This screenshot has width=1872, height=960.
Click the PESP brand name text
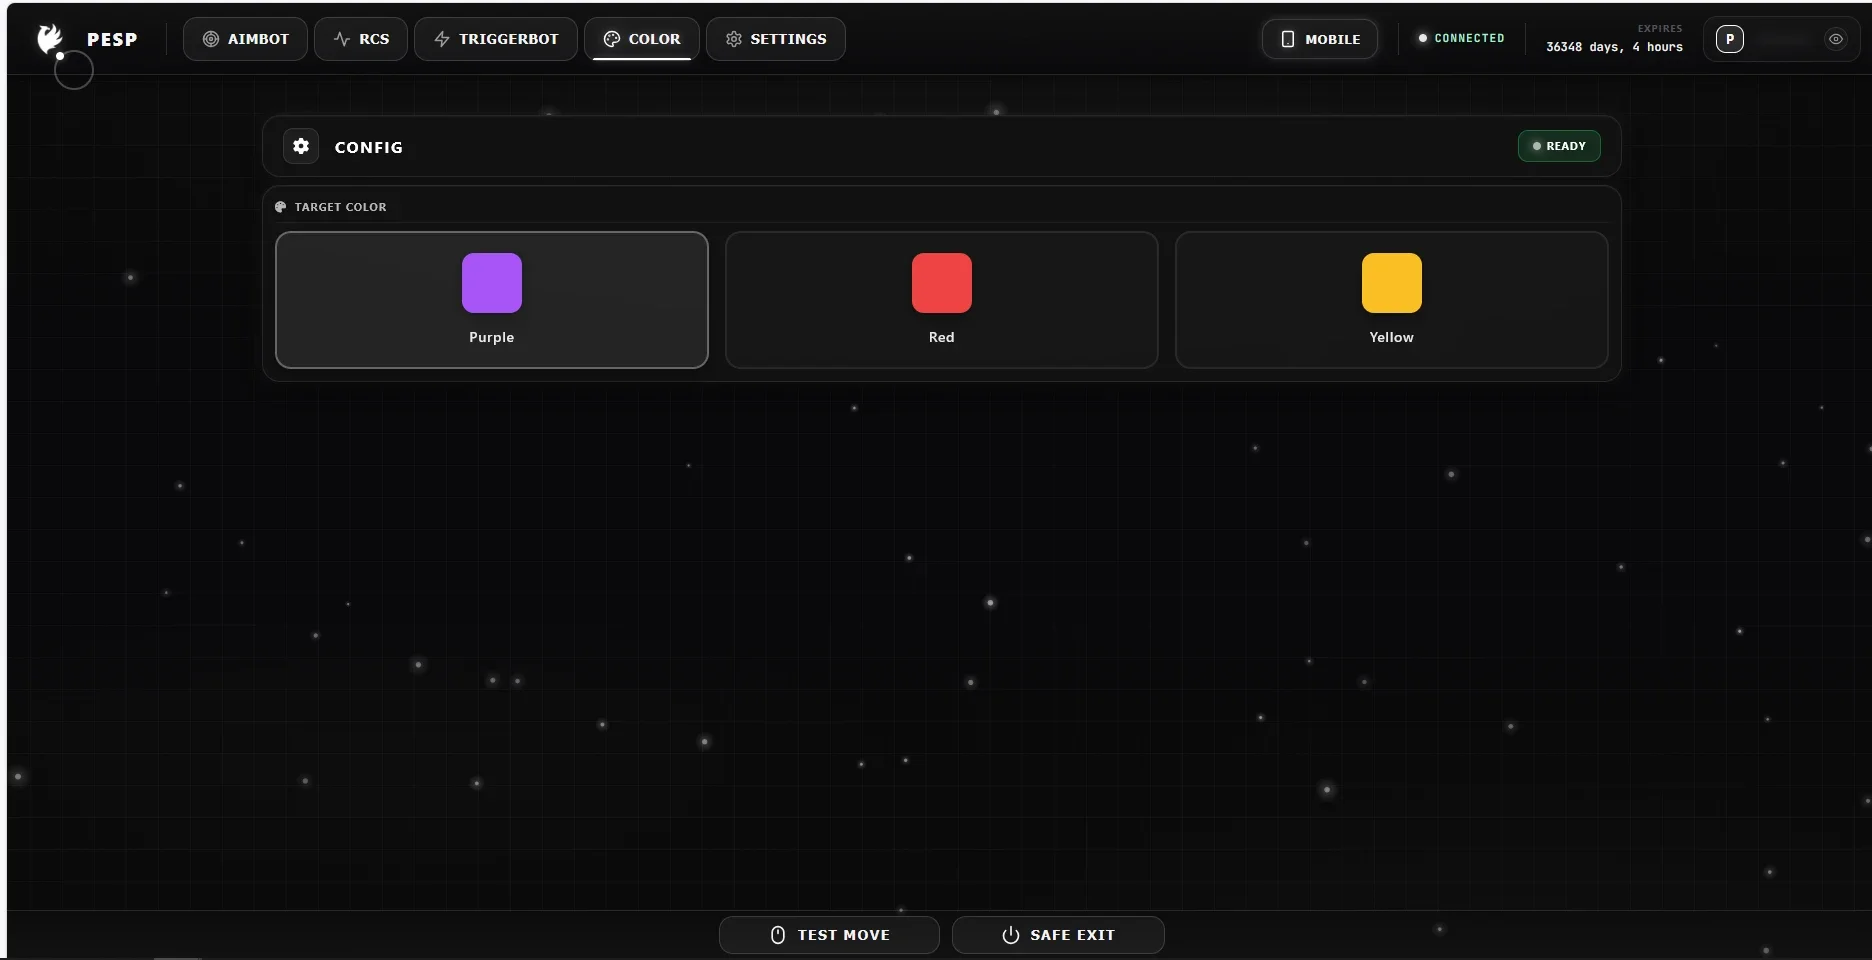[112, 39]
